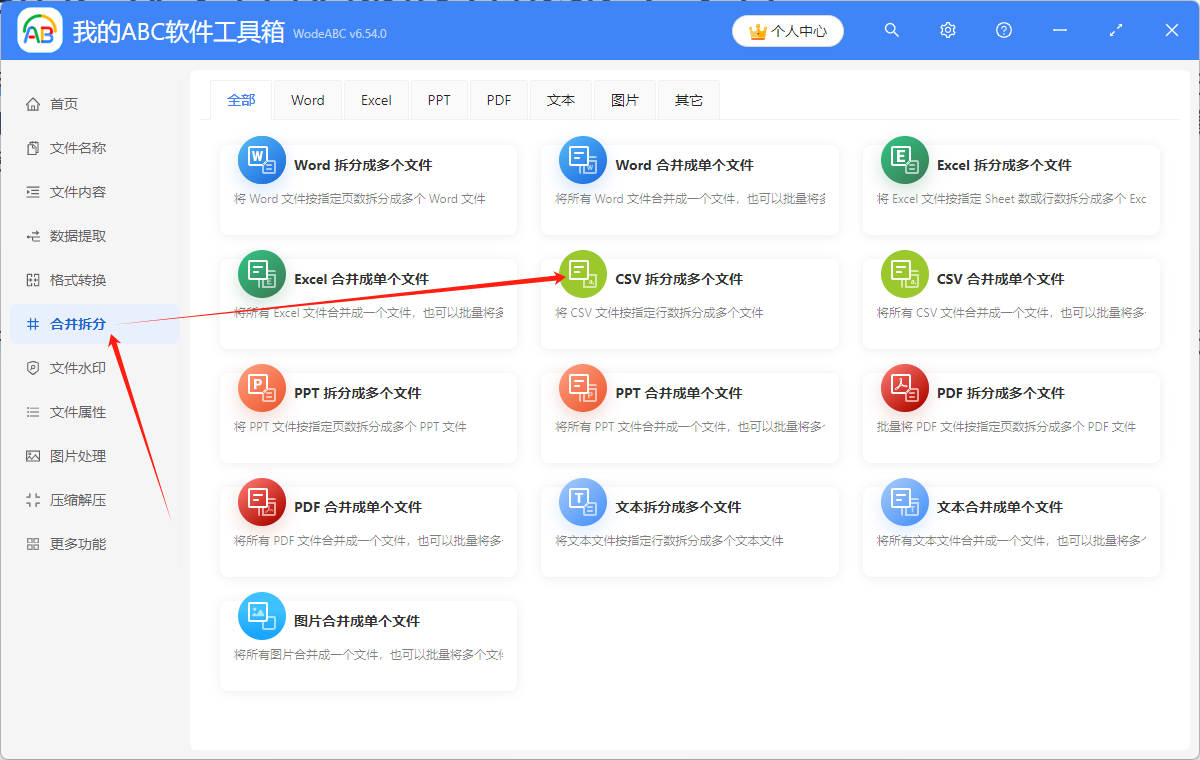The image size is (1200, 760).
Task: Switch to the PDF tab
Action: [x=498, y=100]
